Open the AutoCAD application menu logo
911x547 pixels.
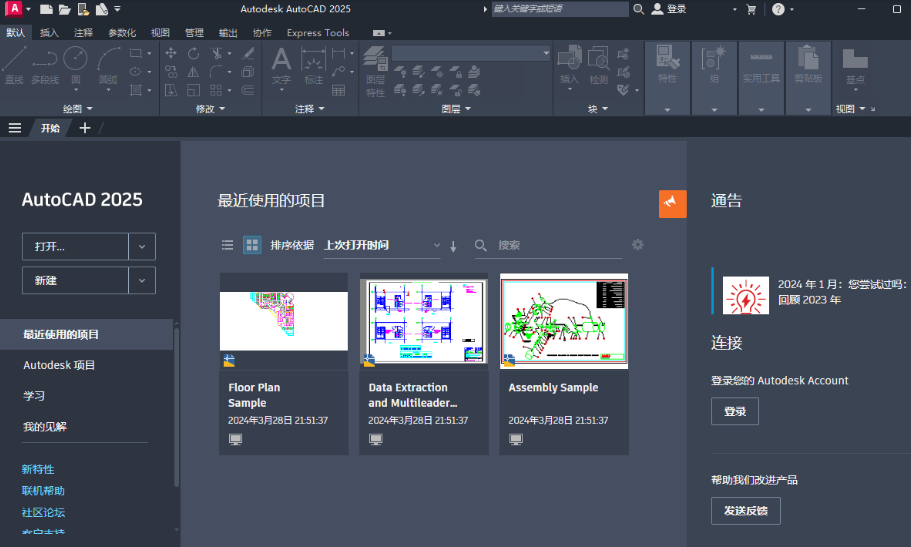pos(14,9)
